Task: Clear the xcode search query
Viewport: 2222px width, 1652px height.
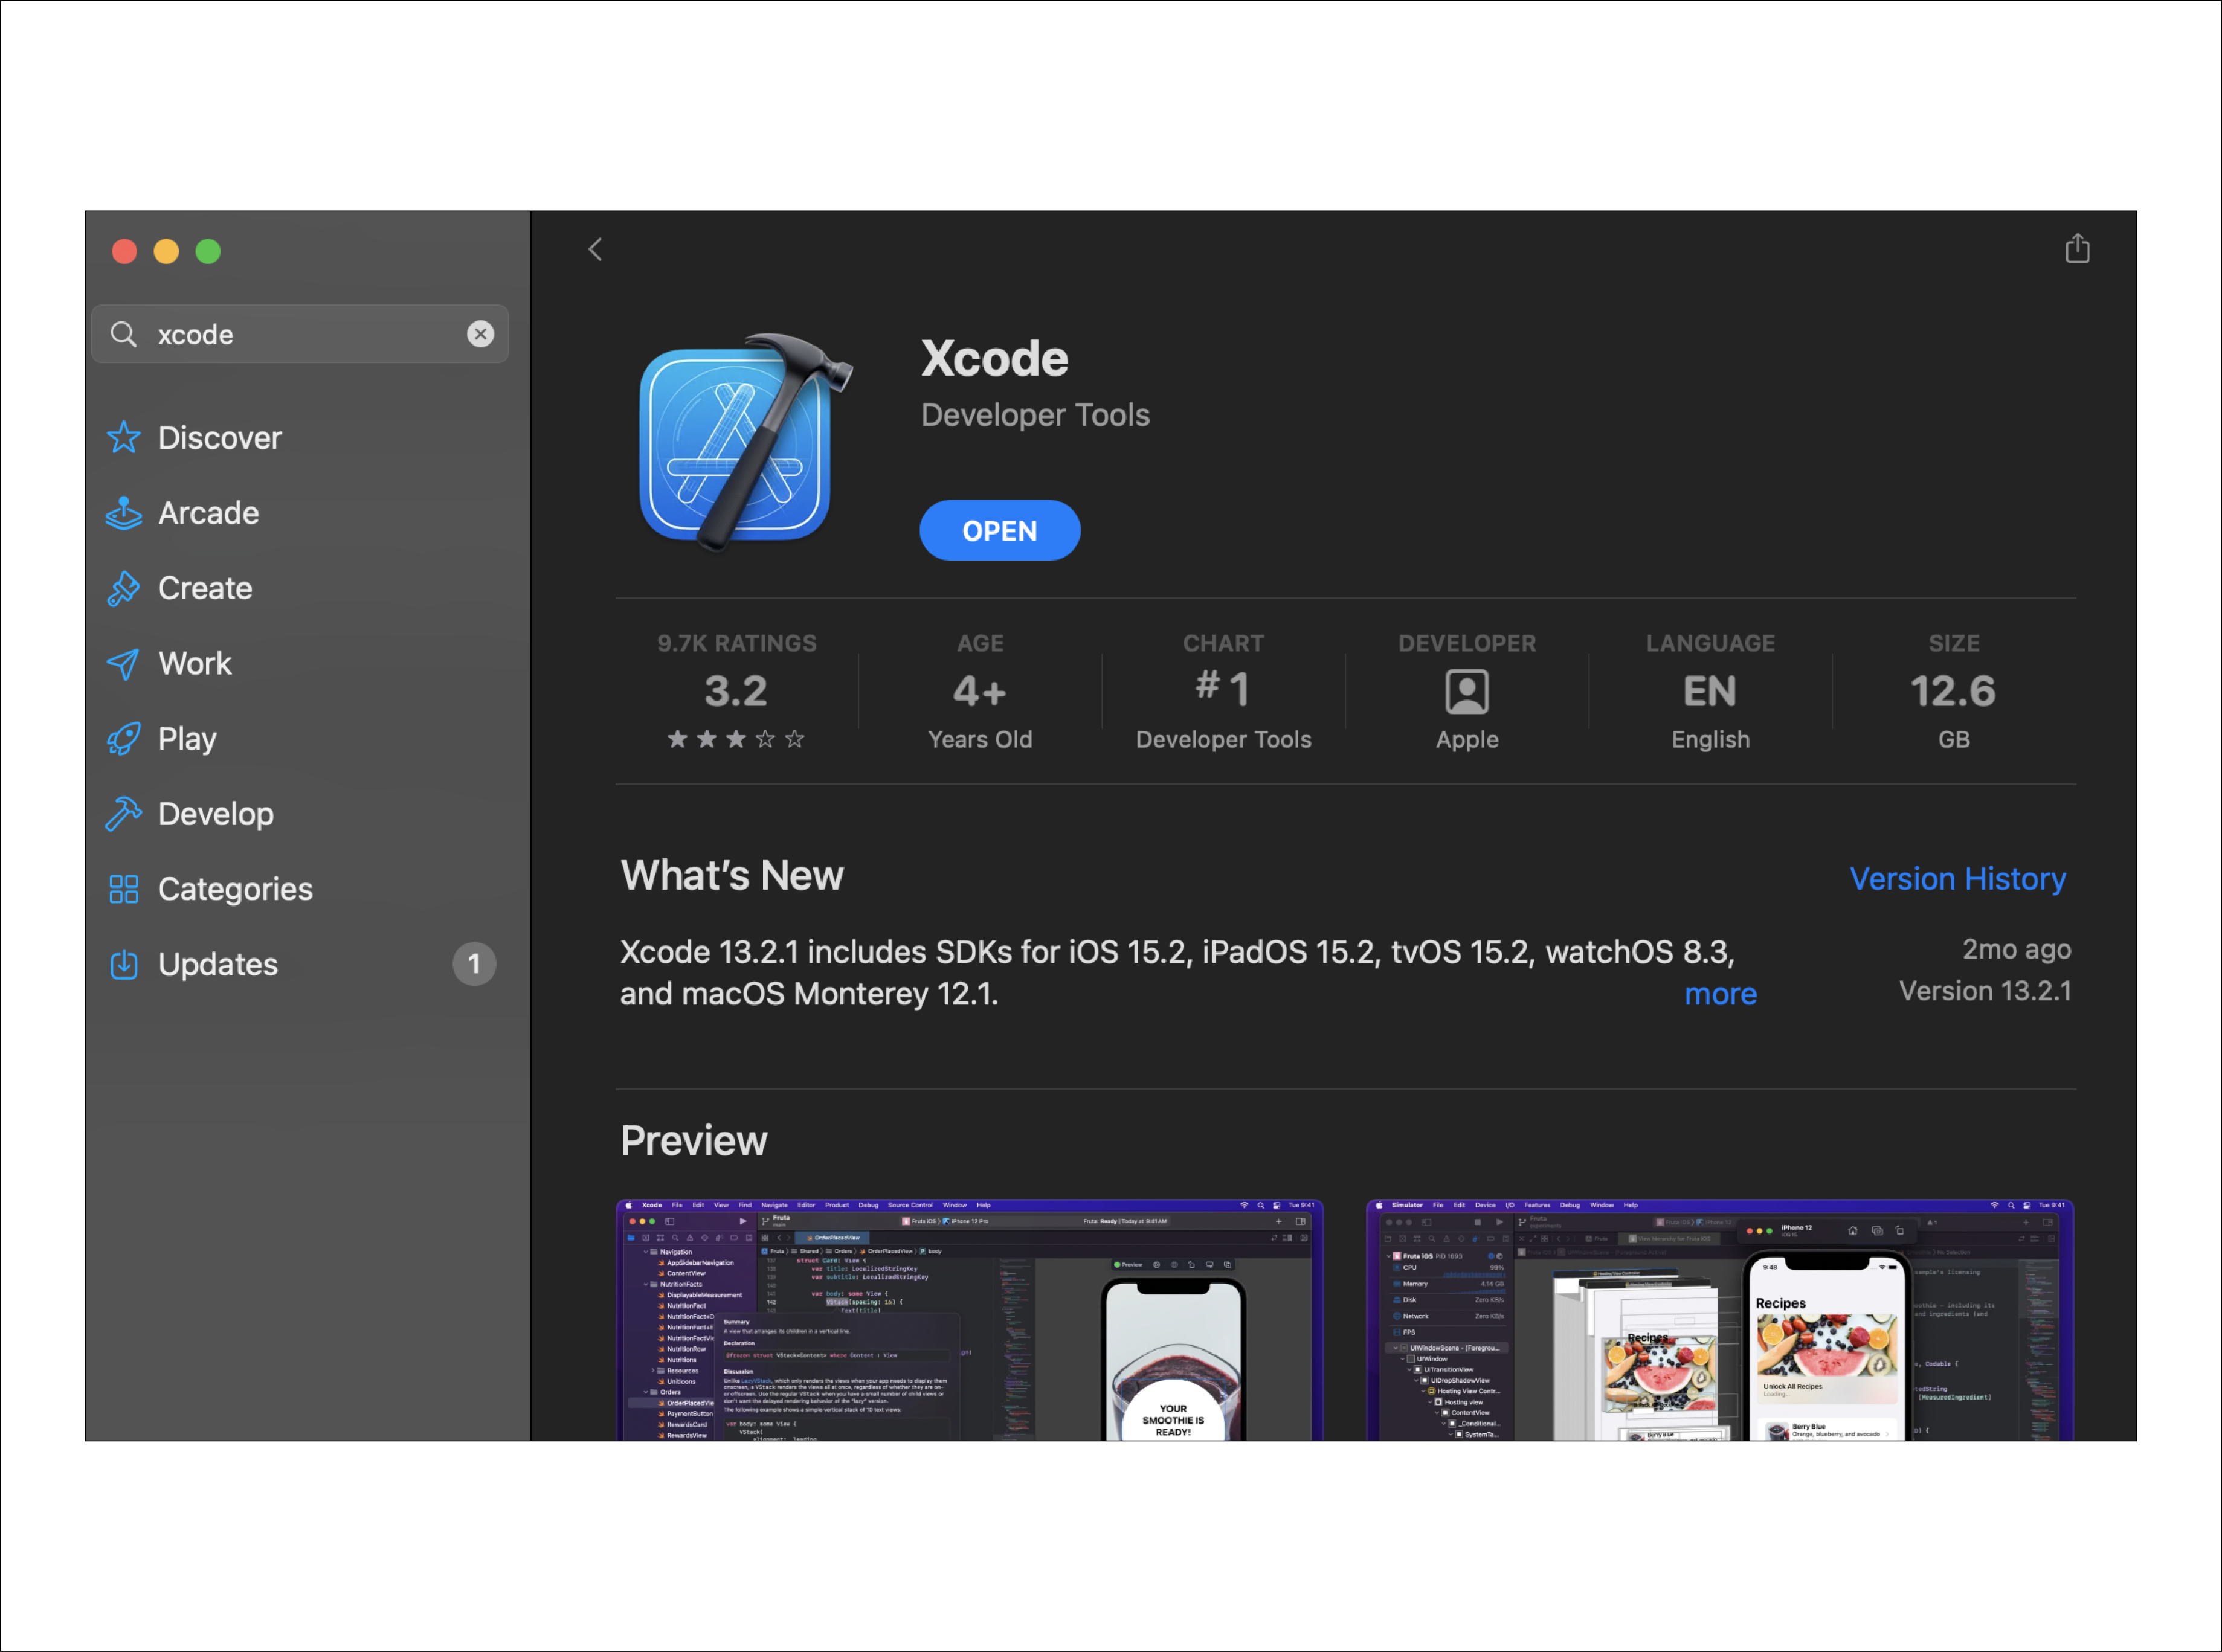Action: point(481,333)
